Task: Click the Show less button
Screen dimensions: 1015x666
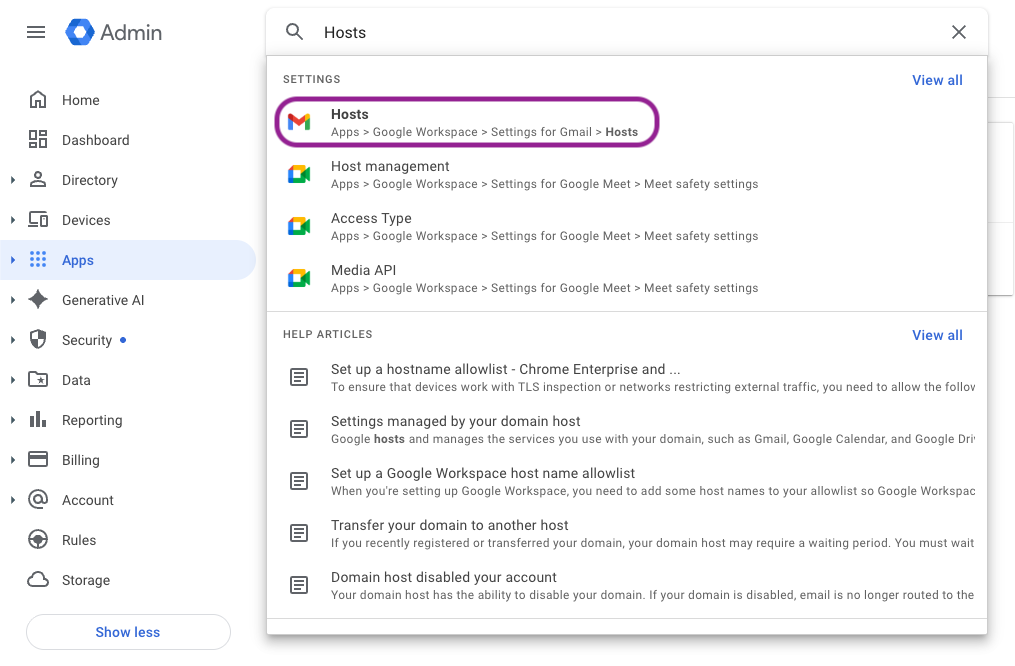Action: (128, 632)
